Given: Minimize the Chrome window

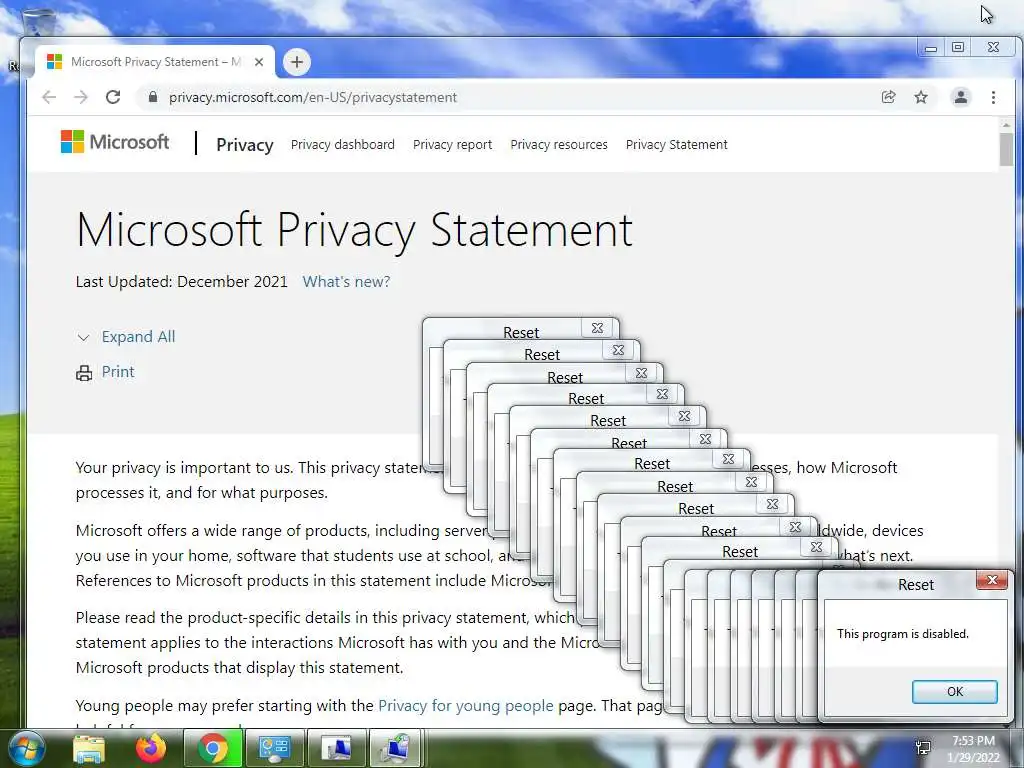Looking at the screenshot, I should [x=931, y=48].
